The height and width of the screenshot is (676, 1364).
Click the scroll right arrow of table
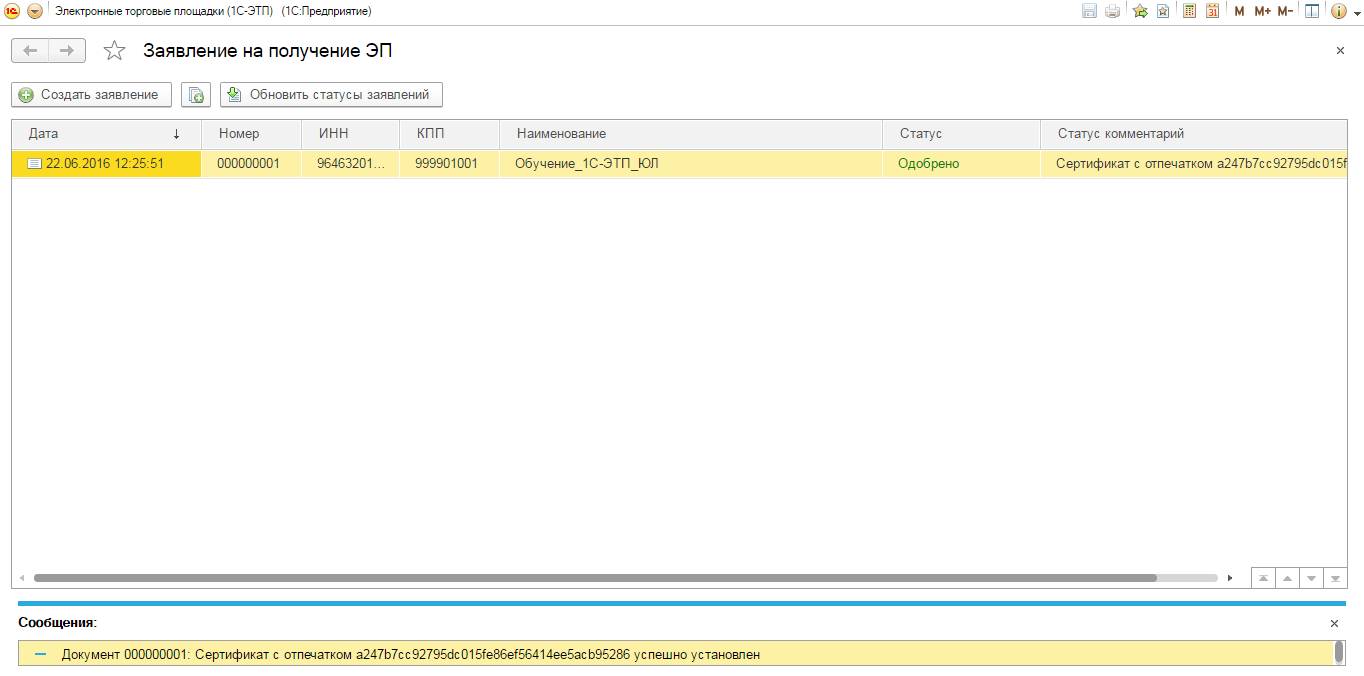tap(1230, 578)
